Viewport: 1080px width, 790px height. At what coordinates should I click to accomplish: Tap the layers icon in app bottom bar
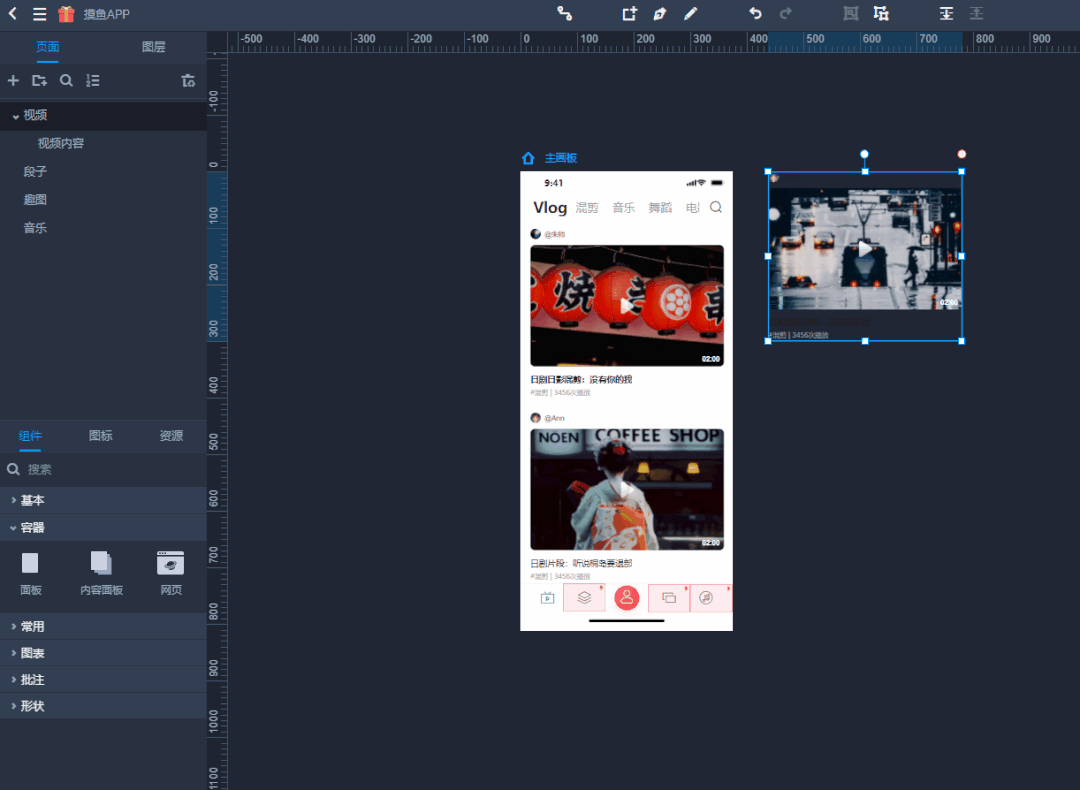tap(584, 597)
